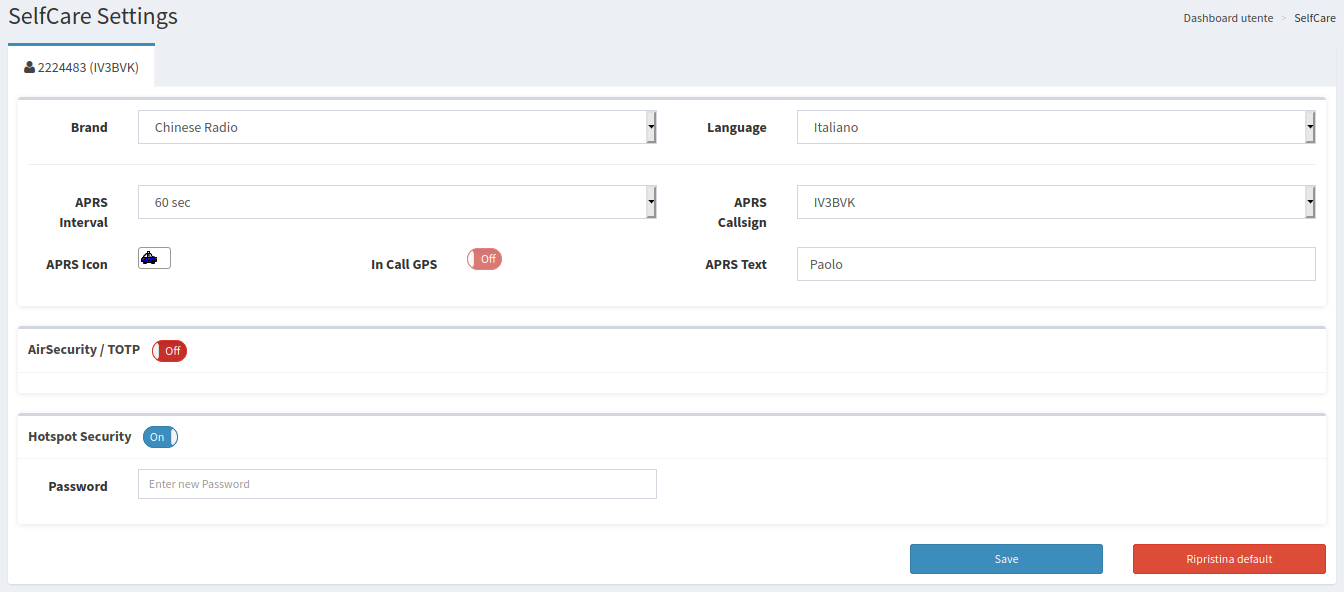The width and height of the screenshot is (1344, 592).
Task: Click the APRS Interval dropdown arrow indicator
Action: [651, 202]
